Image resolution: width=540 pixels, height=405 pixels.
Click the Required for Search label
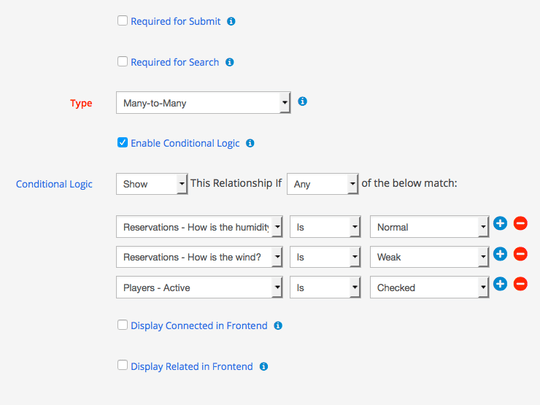pos(175,62)
